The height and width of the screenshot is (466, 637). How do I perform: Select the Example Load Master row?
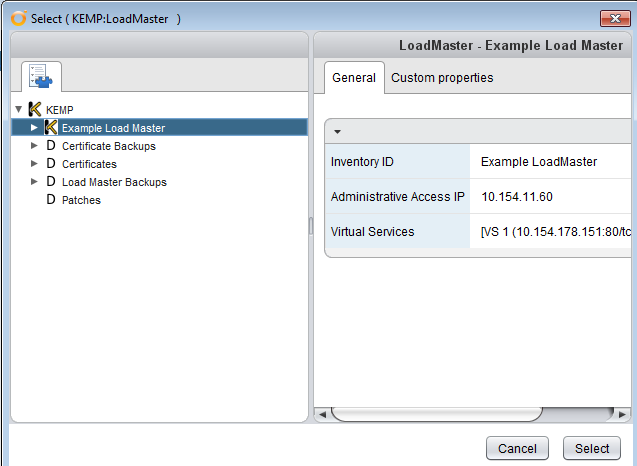[159, 128]
